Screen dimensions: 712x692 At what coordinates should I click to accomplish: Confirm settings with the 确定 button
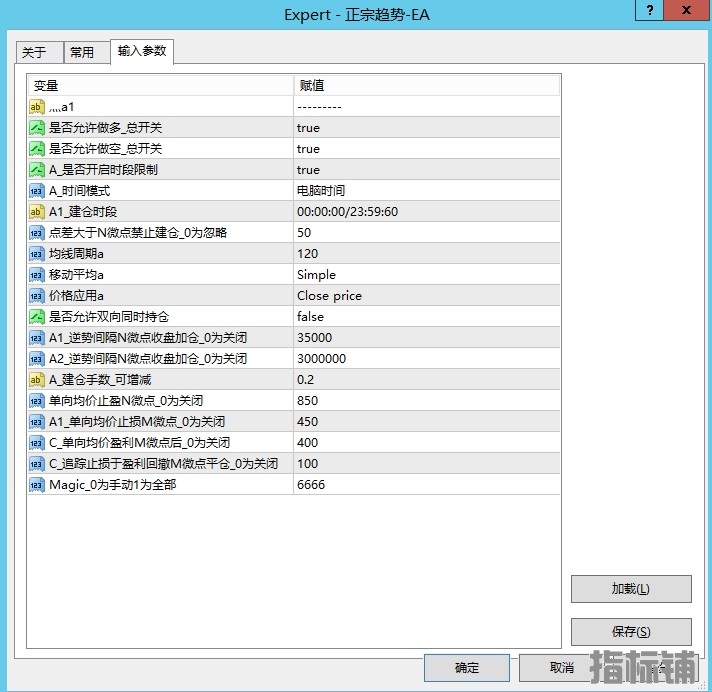466,668
